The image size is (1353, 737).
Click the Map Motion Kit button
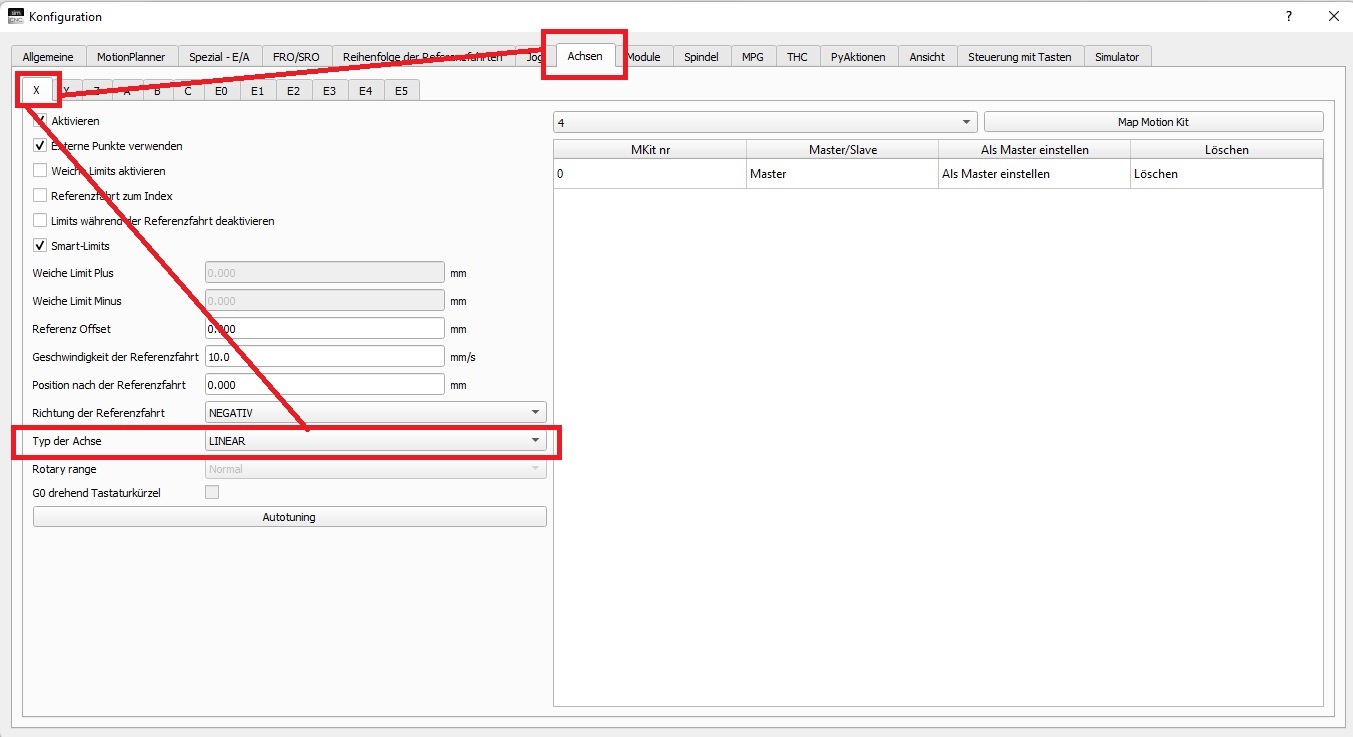[x=1153, y=122]
